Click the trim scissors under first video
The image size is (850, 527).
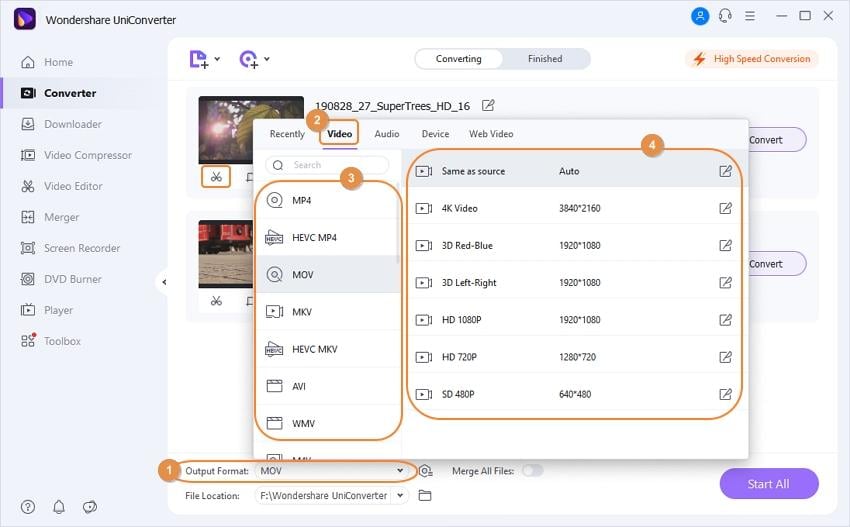[x=216, y=177]
